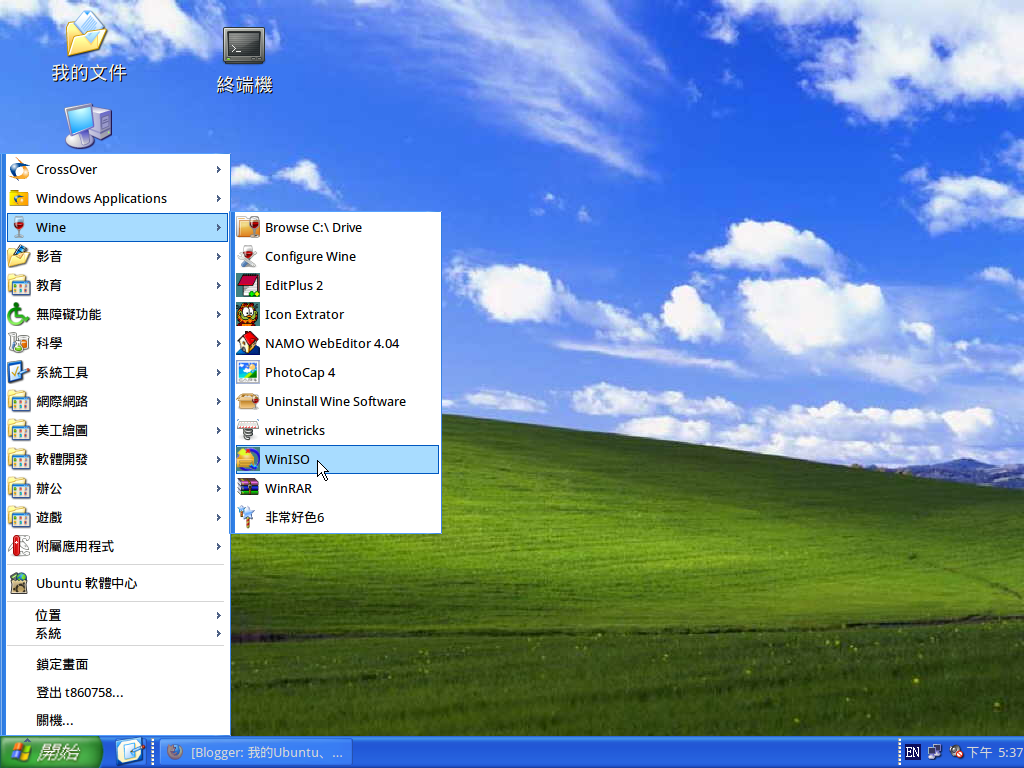The image size is (1024, 768).
Task: Expand the Windows Applications submenu arrow
Action: click(219, 199)
